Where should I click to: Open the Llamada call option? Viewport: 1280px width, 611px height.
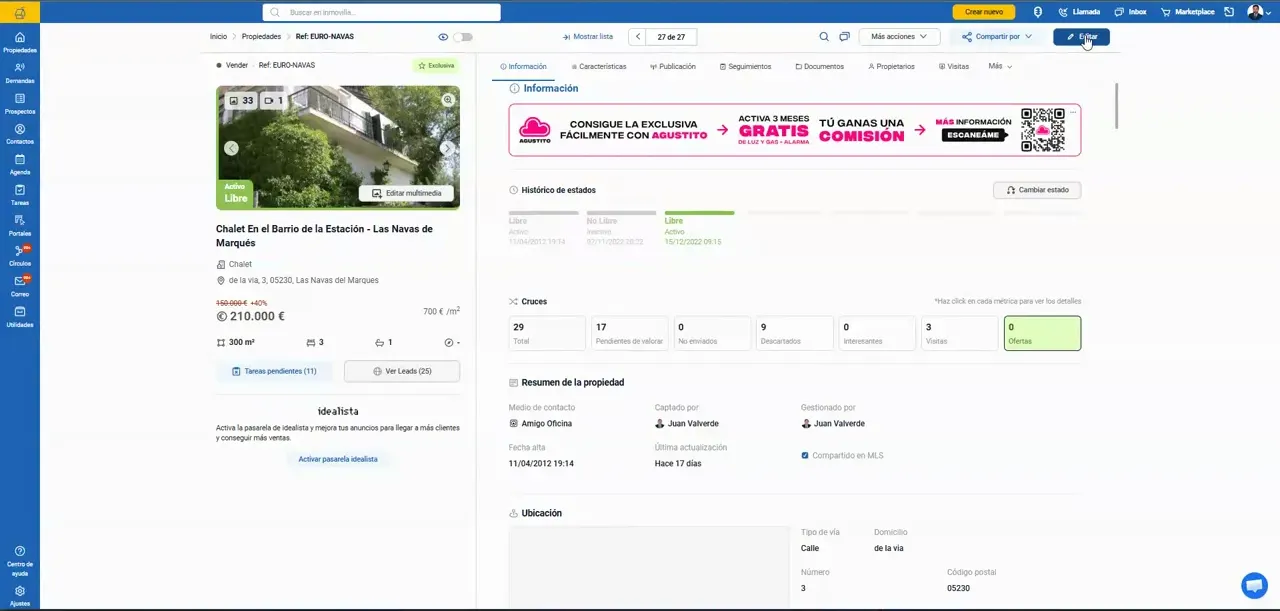1079,12
